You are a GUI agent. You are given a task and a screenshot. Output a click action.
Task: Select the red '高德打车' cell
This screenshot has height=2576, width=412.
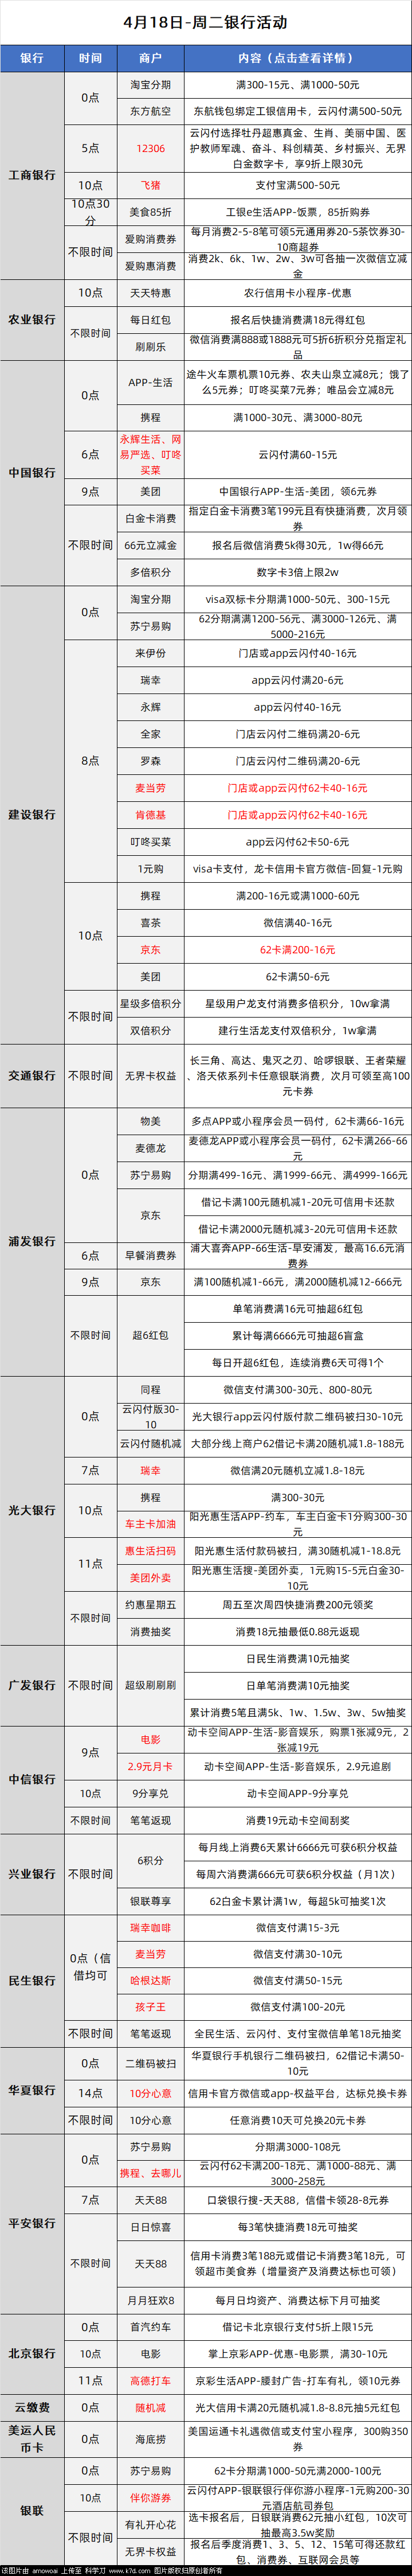click(x=150, y=2380)
